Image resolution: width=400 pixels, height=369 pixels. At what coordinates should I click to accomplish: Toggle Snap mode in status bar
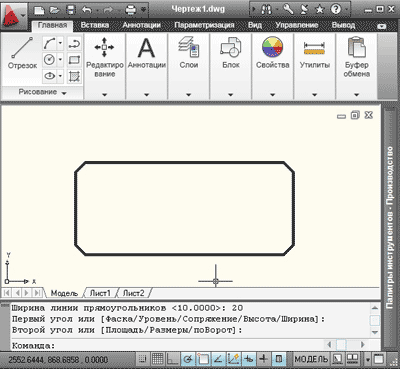142,359
